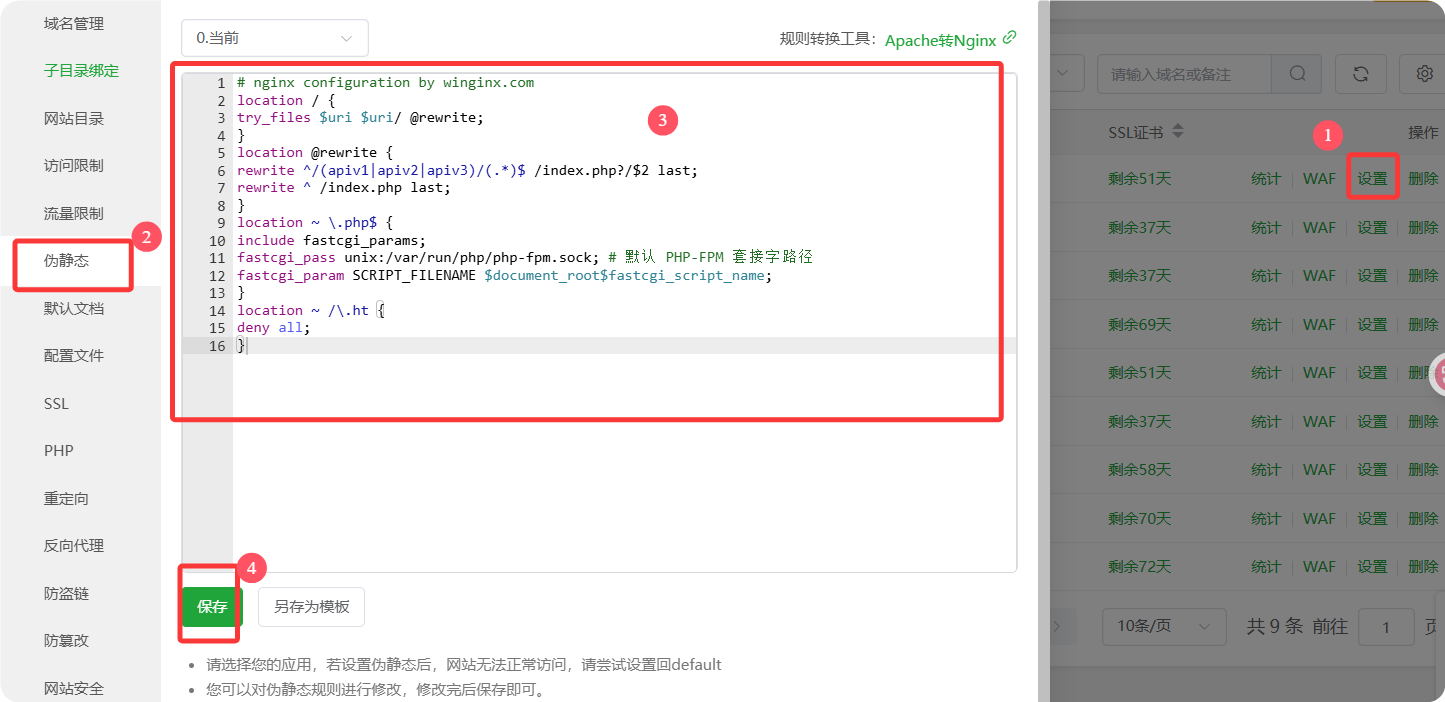Click the green 保存 button
The width and height of the screenshot is (1445, 702).
(x=212, y=606)
